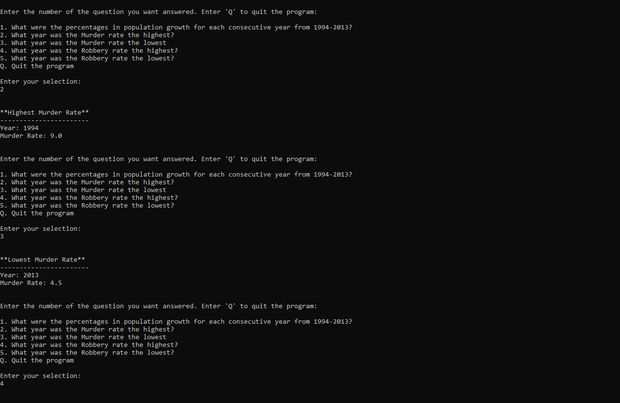Click the topmost Quit the program option
The width and height of the screenshot is (620, 403).
coord(37,66)
